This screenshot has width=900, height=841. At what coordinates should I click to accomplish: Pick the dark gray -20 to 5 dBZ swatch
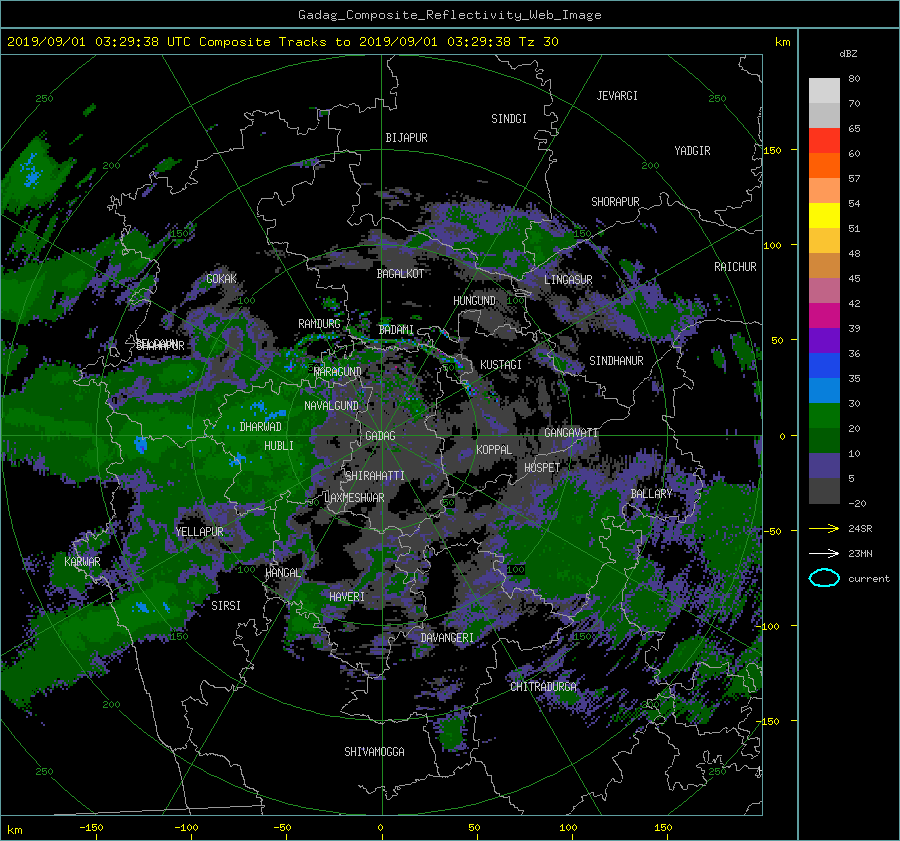pos(824,491)
